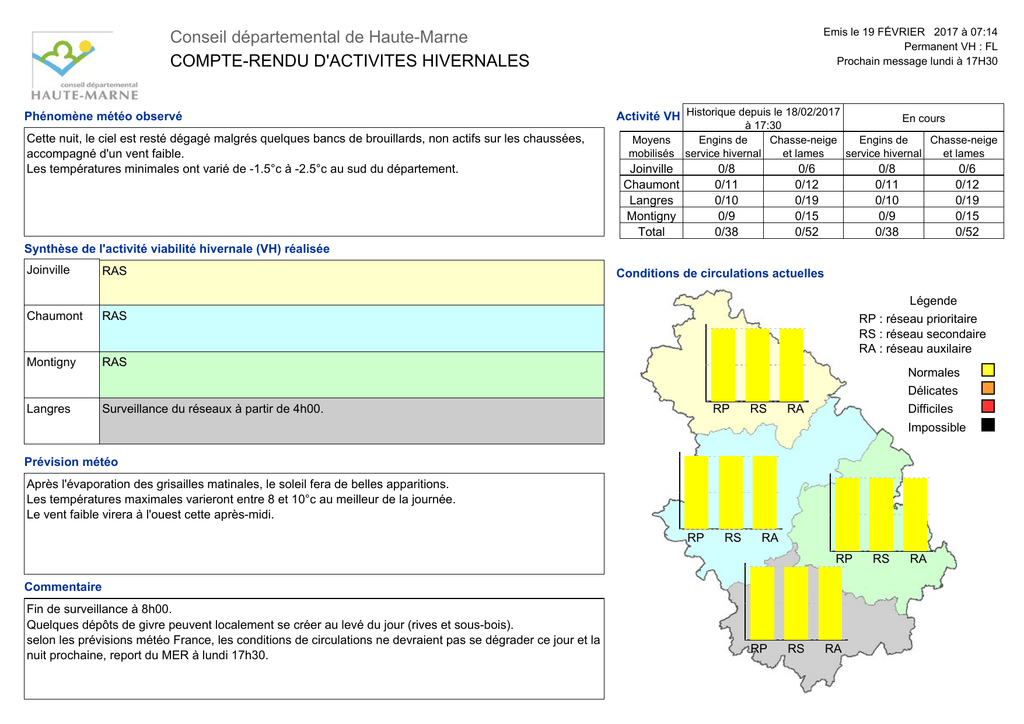This screenshot has height=724, width=1024.
Task: Click 'Chasse-neige et lames' under En cours
Action: 963,146
